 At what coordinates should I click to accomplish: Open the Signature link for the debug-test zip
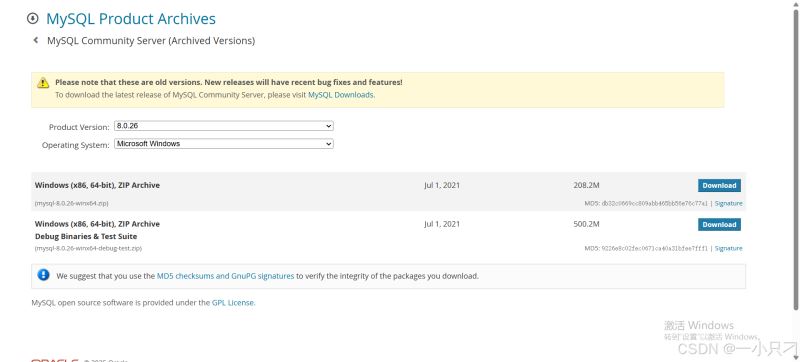coord(728,248)
